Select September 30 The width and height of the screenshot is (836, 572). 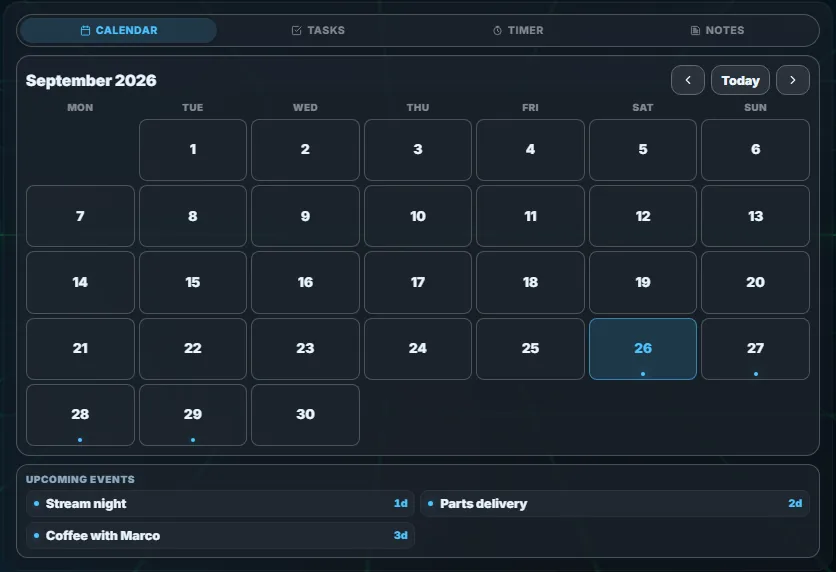coord(305,415)
